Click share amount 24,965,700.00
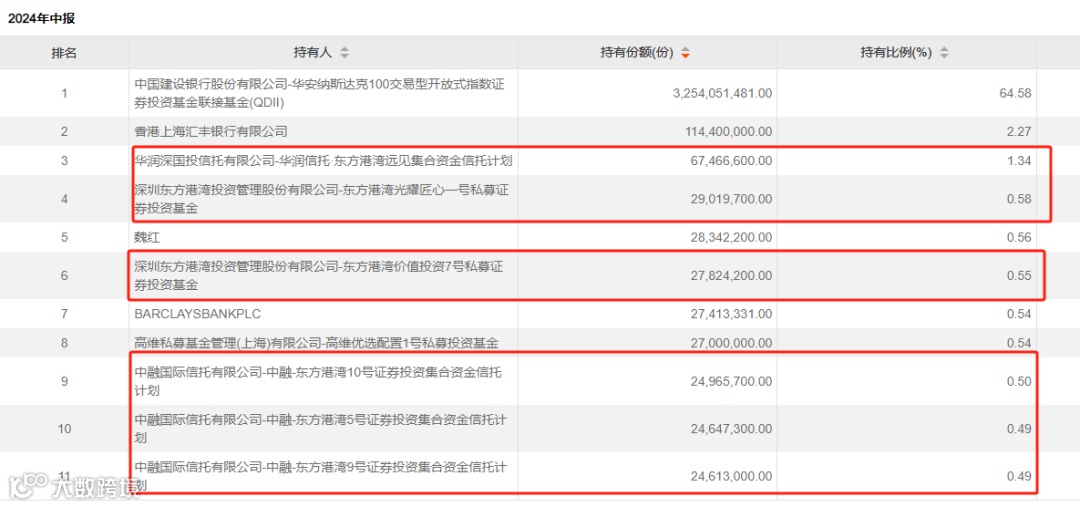Image resolution: width=1080 pixels, height=507 pixels. coord(730,381)
